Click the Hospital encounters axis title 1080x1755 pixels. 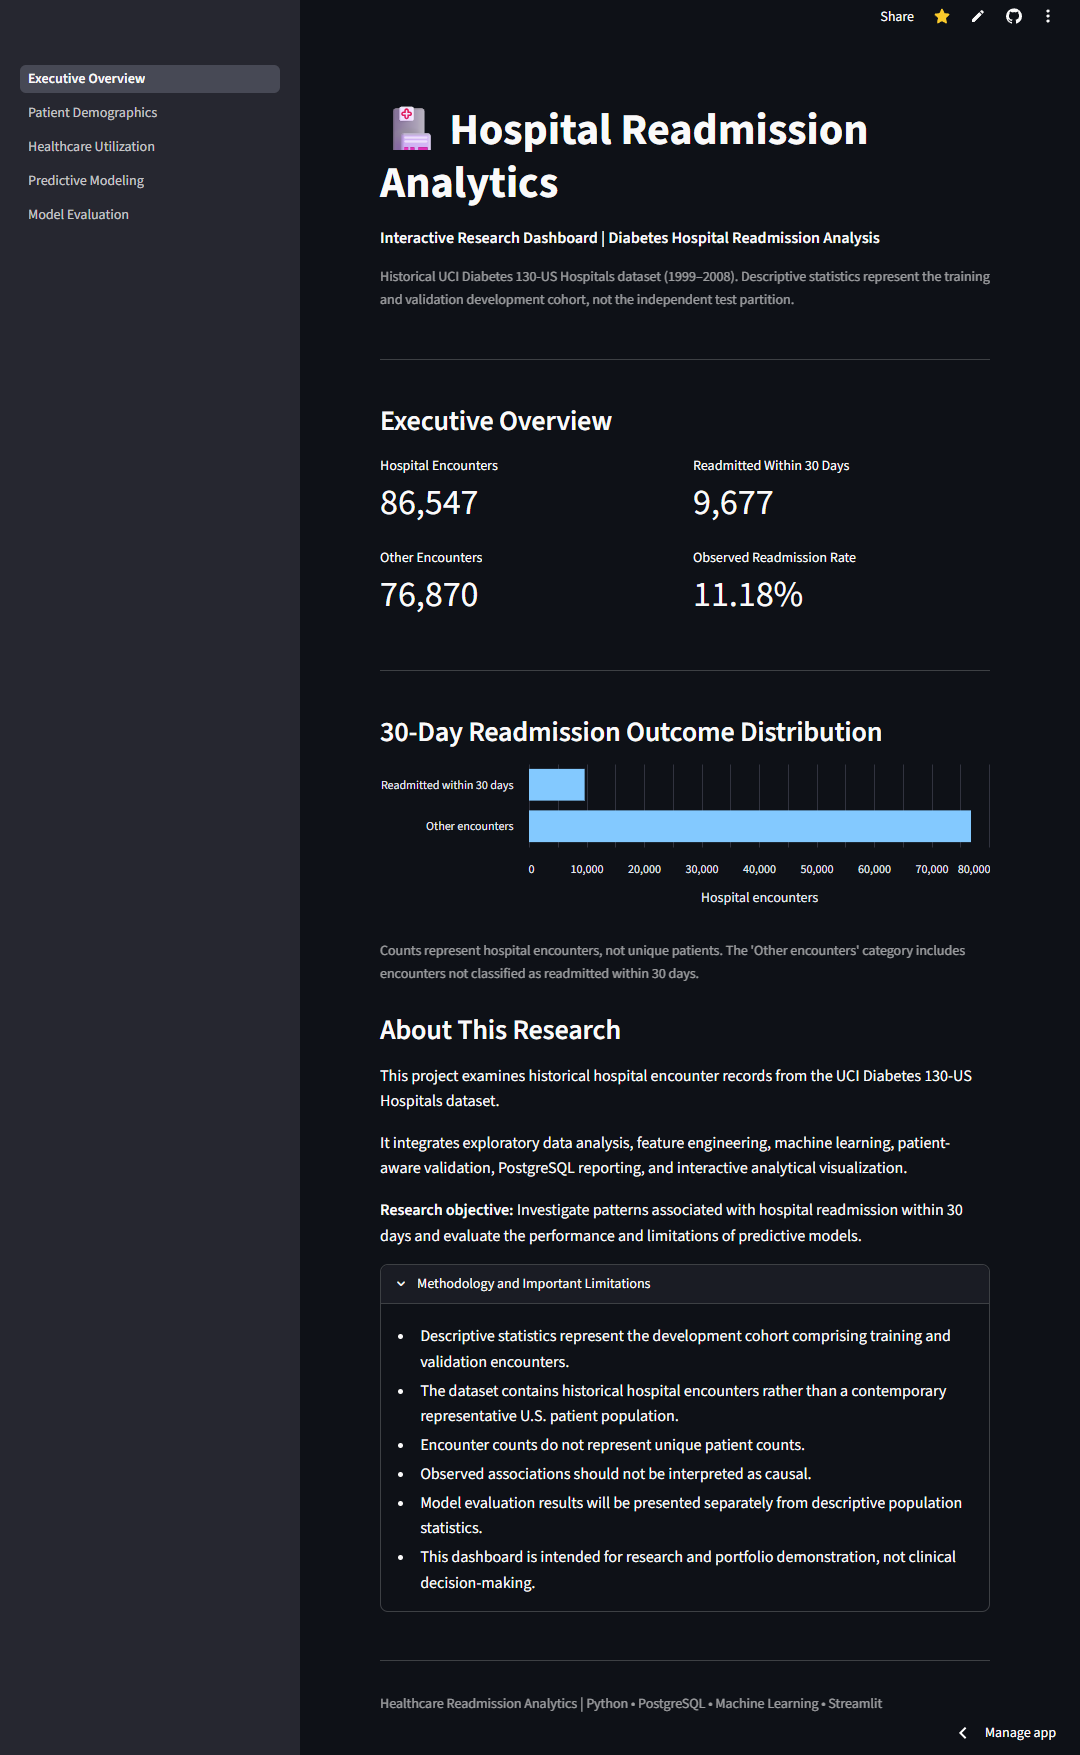click(x=759, y=898)
